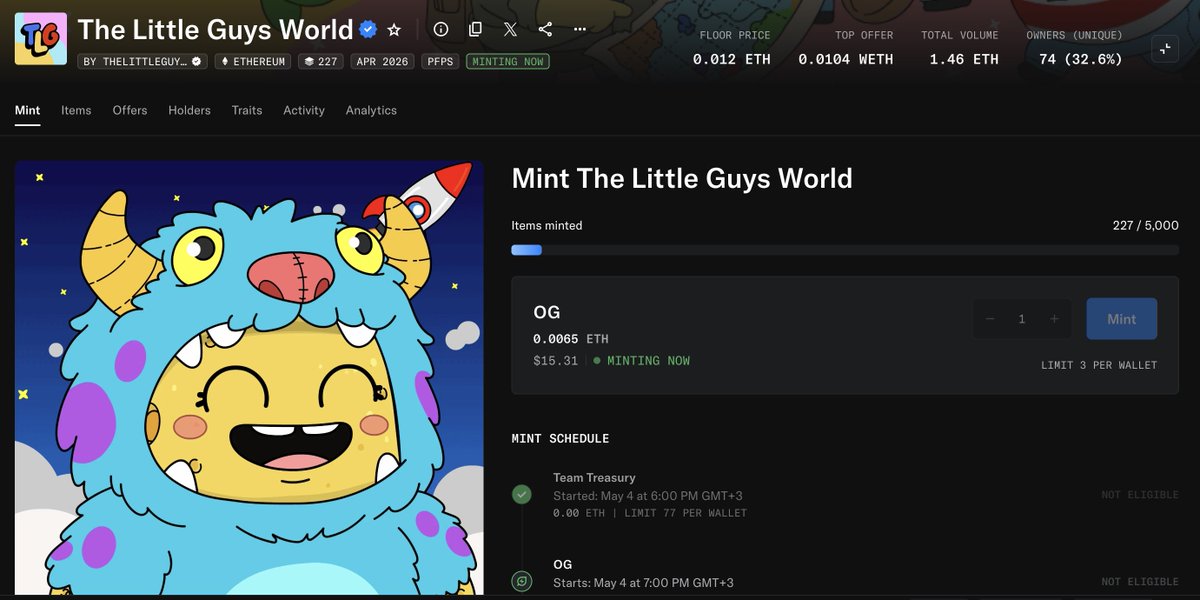The width and height of the screenshot is (1200, 600).
Task: Click the 227 items count chip
Action: 321,61
